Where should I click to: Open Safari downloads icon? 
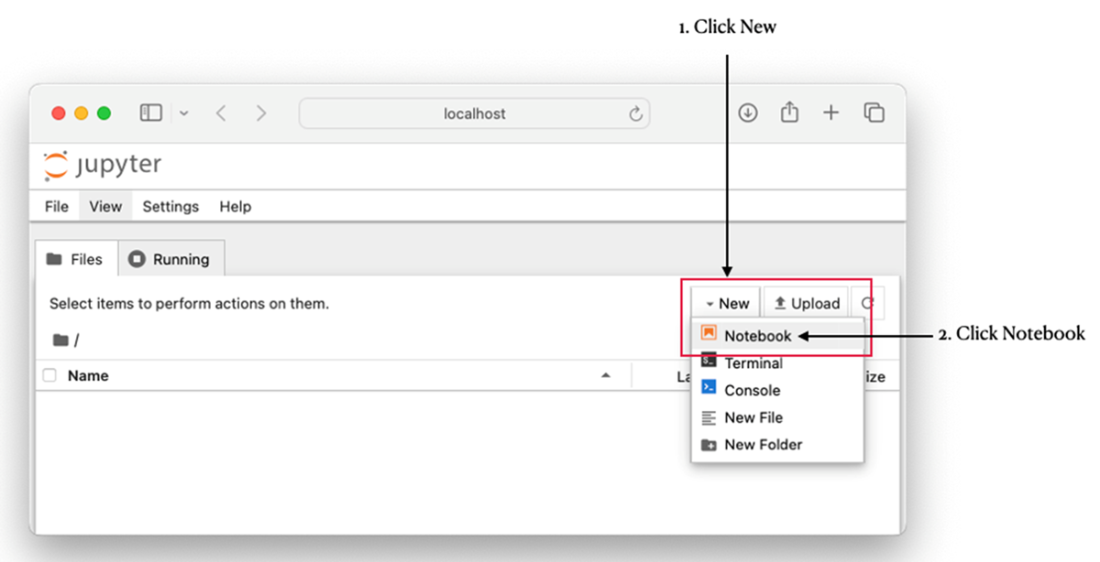748,113
